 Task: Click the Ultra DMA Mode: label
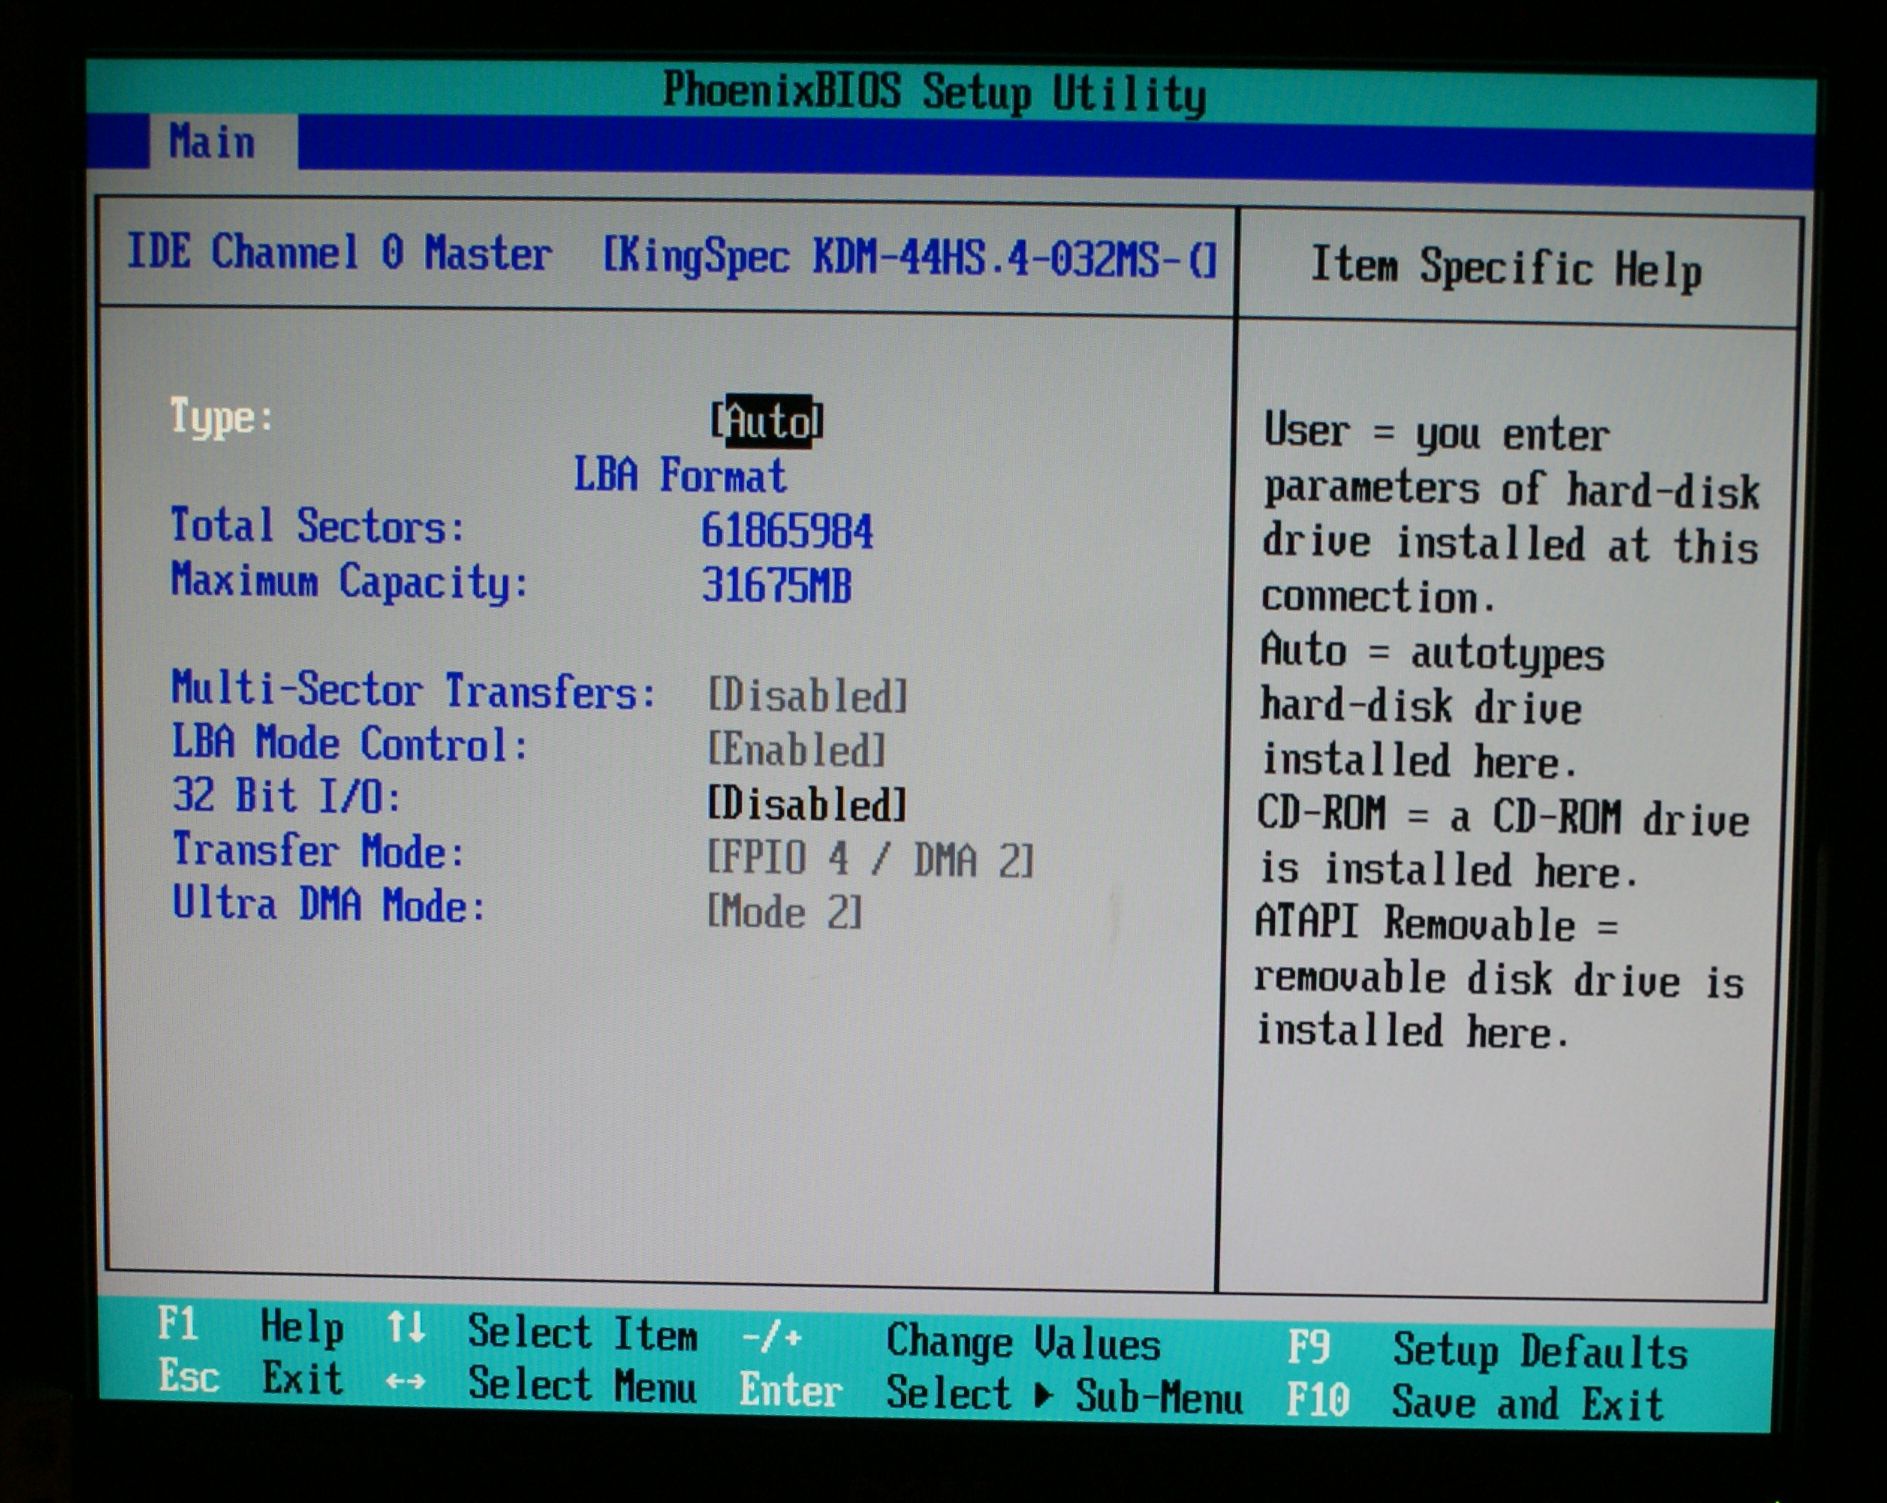[329, 905]
